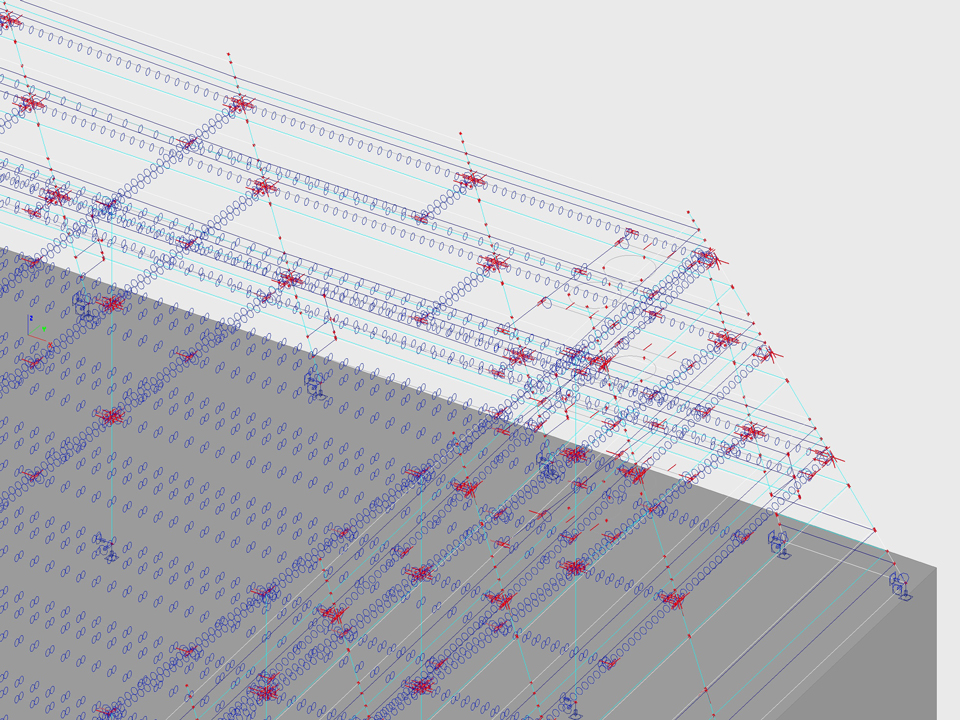Click red node atop the leftmost vertical post
960x720 pixels.
[x=229, y=52]
